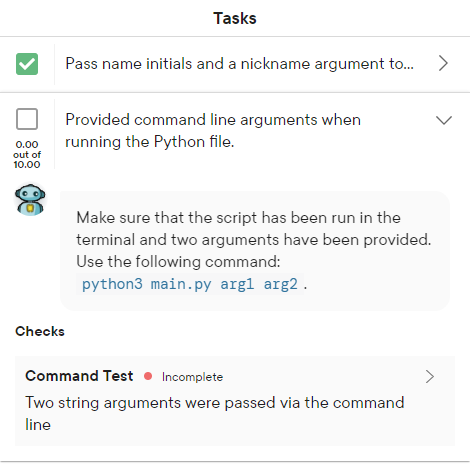
Task: Click the 'Use the following command' text
Action: (178, 262)
